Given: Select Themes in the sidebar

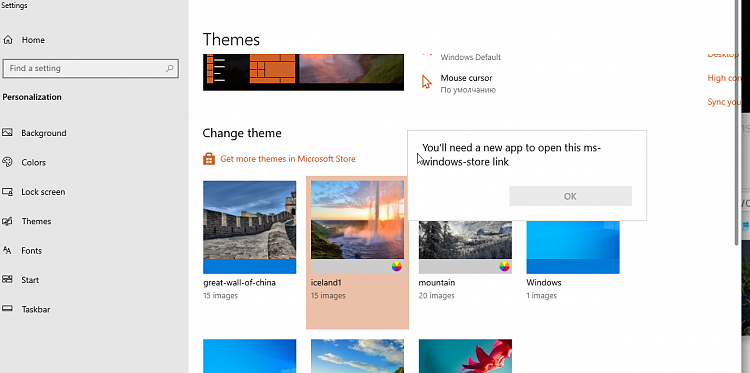Looking at the screenshot, I should pos(36,221).
